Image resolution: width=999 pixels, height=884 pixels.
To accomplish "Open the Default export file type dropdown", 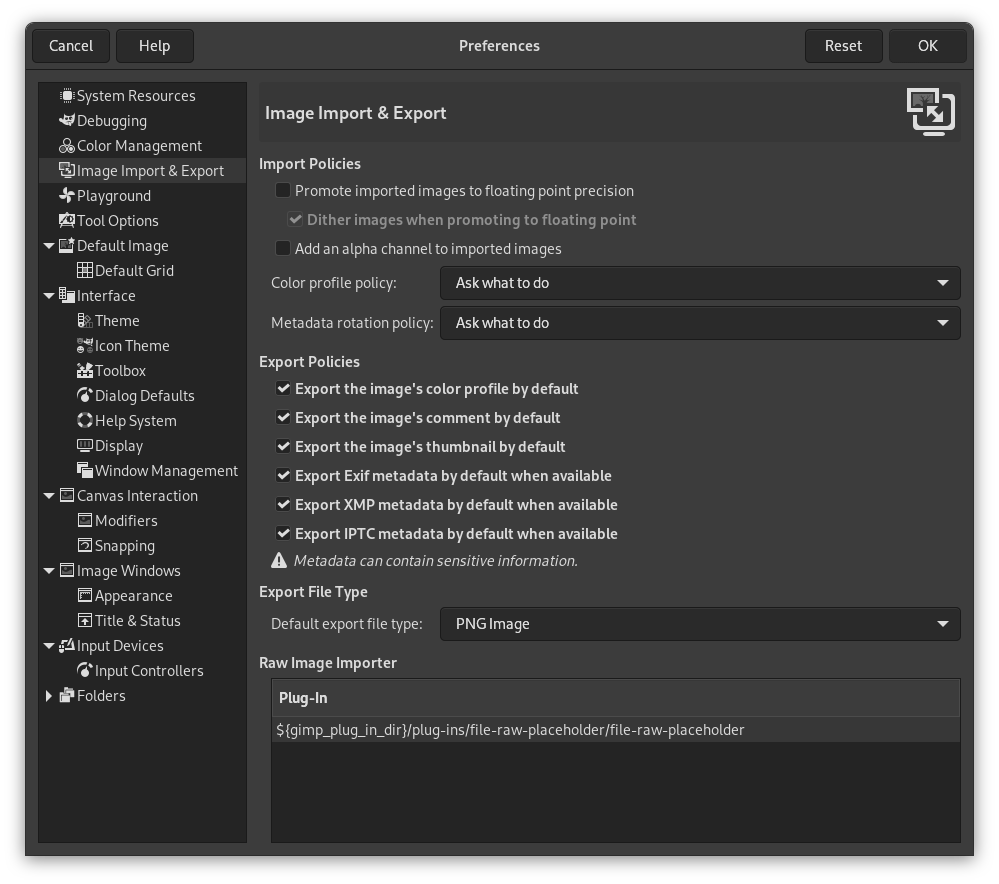I will pyautogui.click(x=700, y=623).
